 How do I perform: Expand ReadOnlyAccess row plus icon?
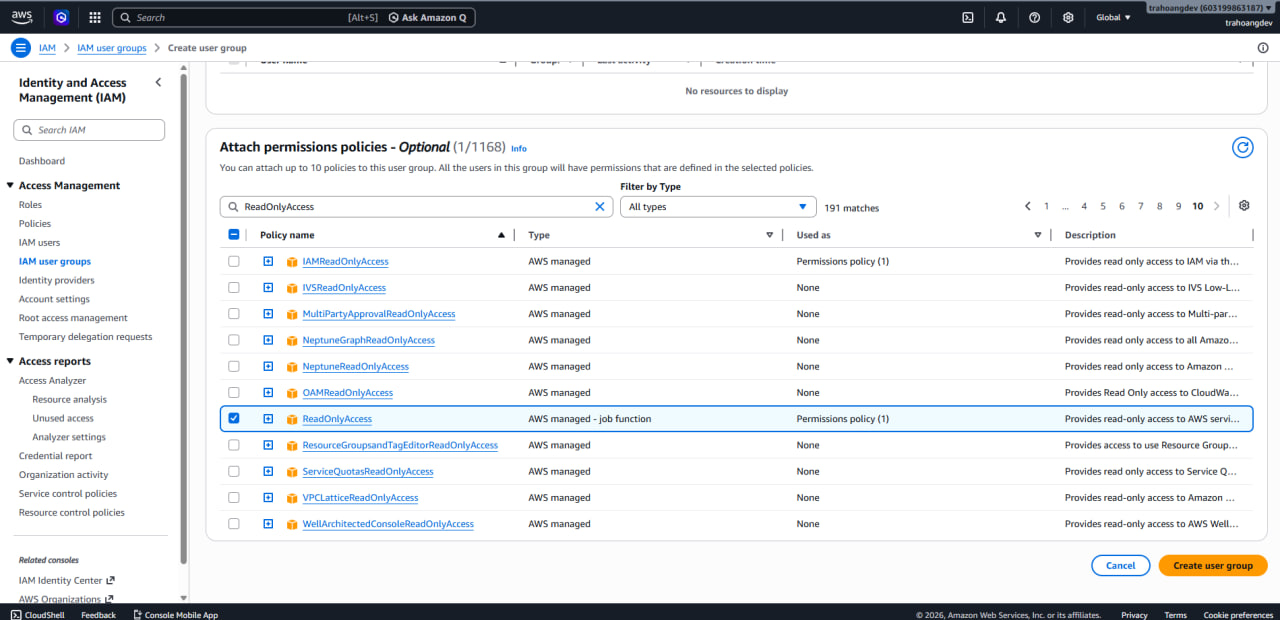tap(268, 418)
